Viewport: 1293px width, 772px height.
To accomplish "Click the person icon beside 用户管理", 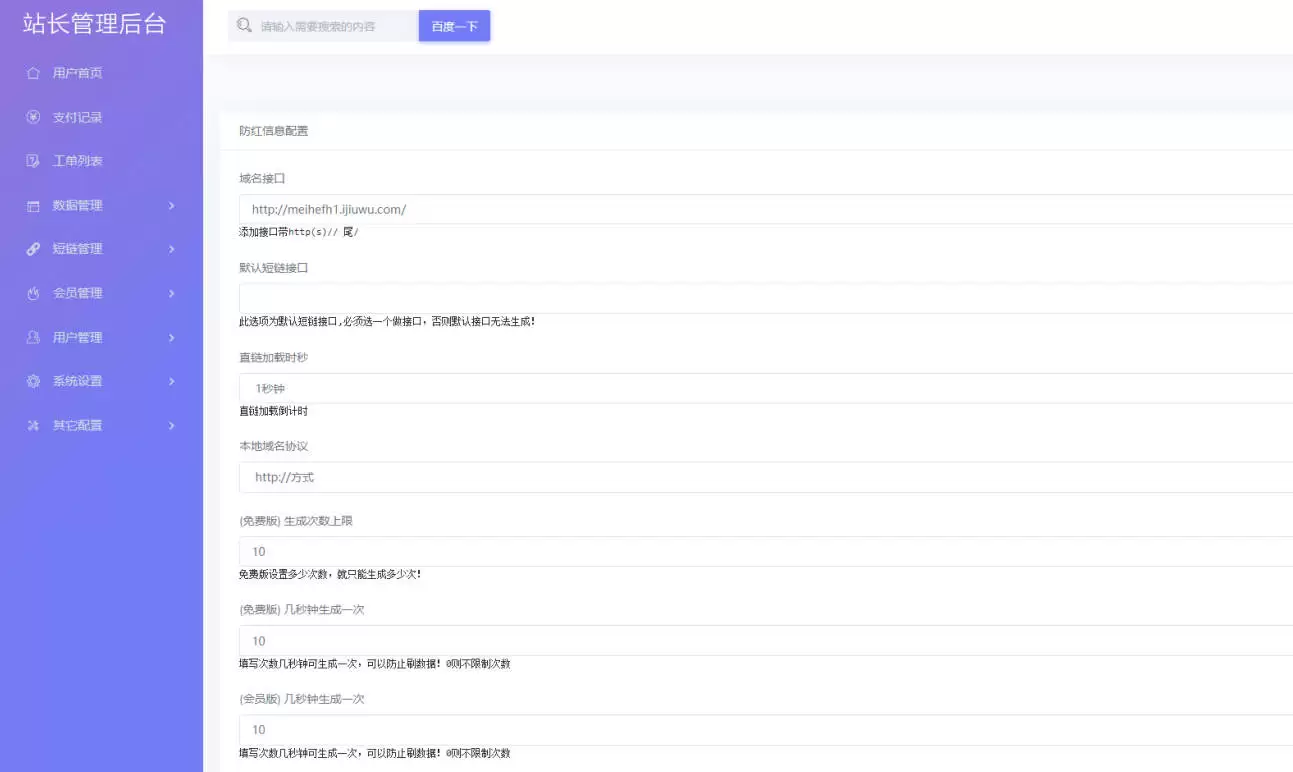I will (x=33, y=337).
